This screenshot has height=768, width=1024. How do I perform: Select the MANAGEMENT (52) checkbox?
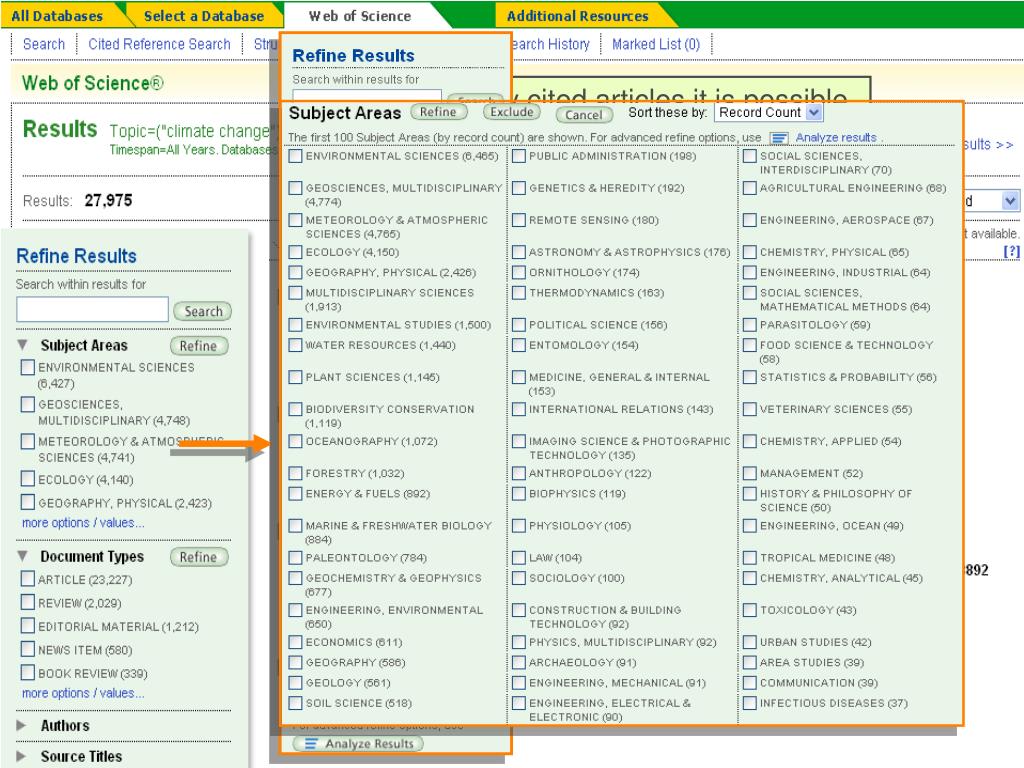click(750, 473)
